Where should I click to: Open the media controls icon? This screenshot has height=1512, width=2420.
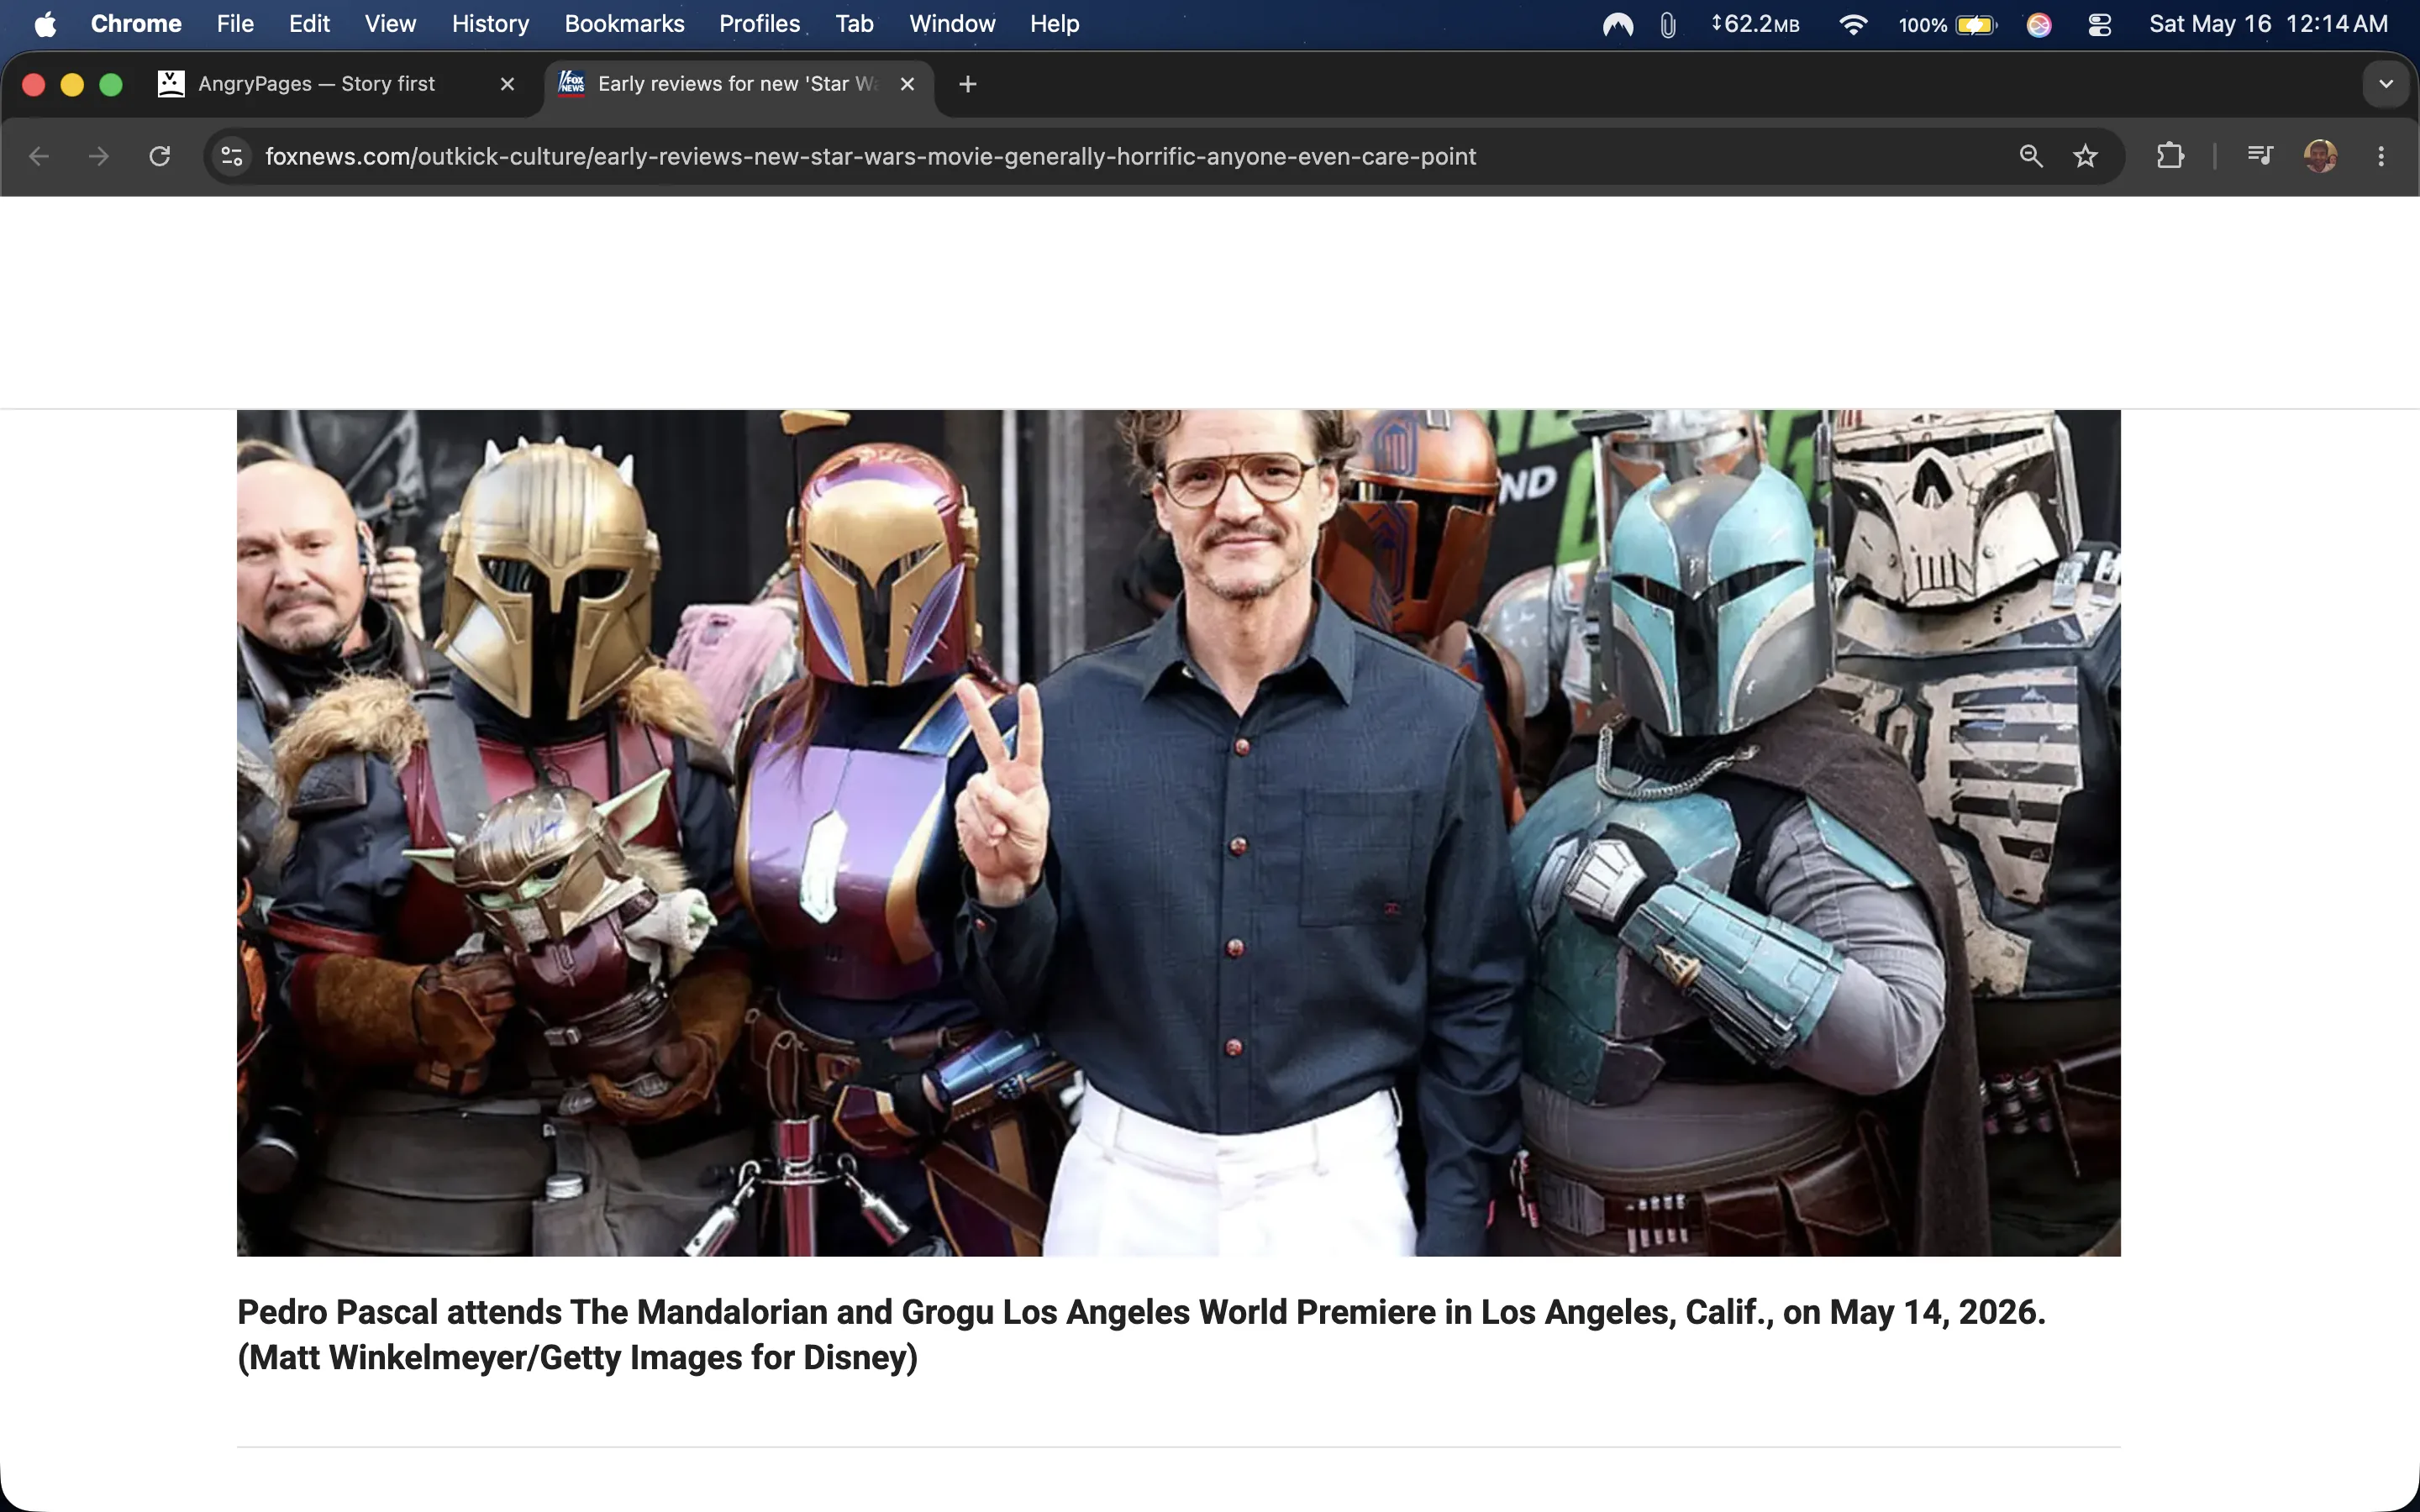pos(2260,156)
